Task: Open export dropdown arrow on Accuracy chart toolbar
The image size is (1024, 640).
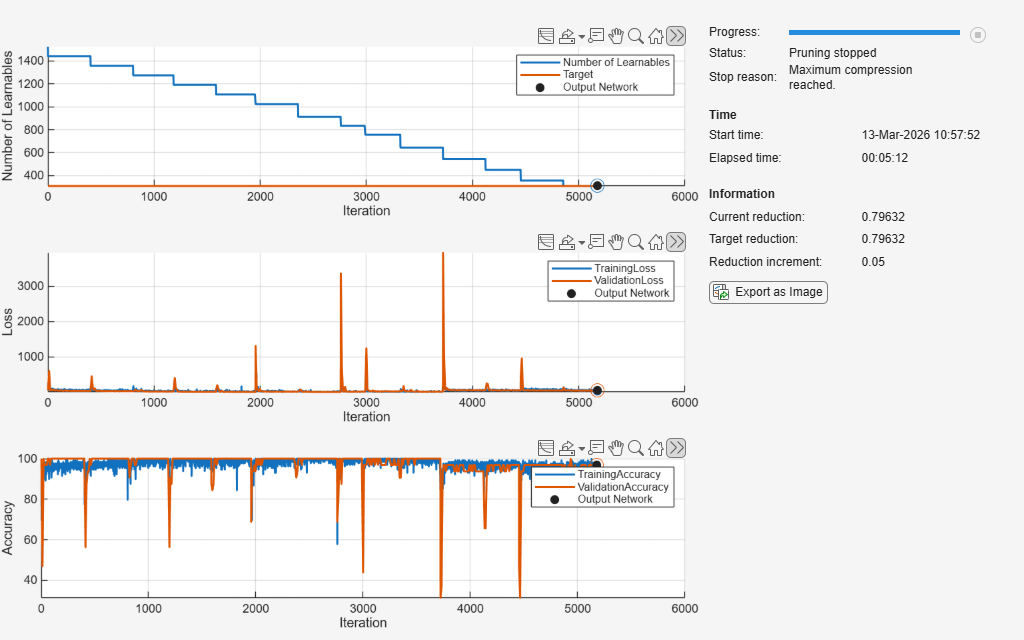Action: (581, 449)
